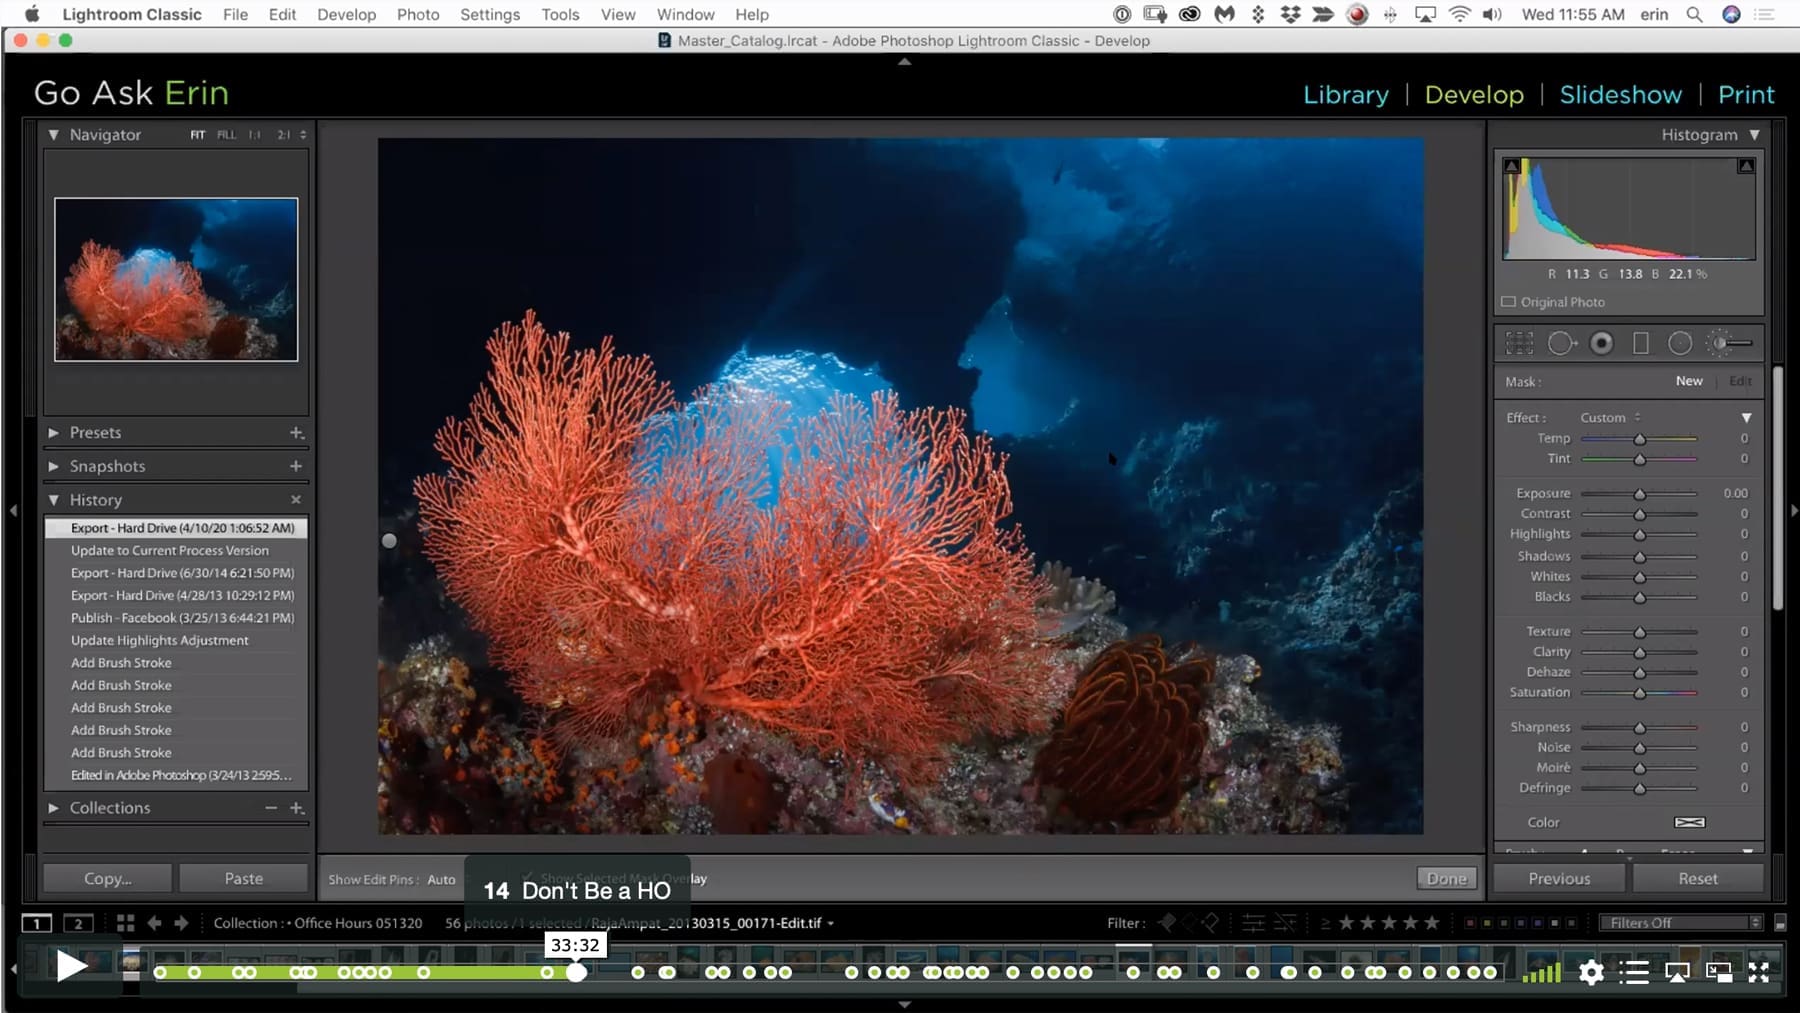Collapse the History panel

(54, 499)
